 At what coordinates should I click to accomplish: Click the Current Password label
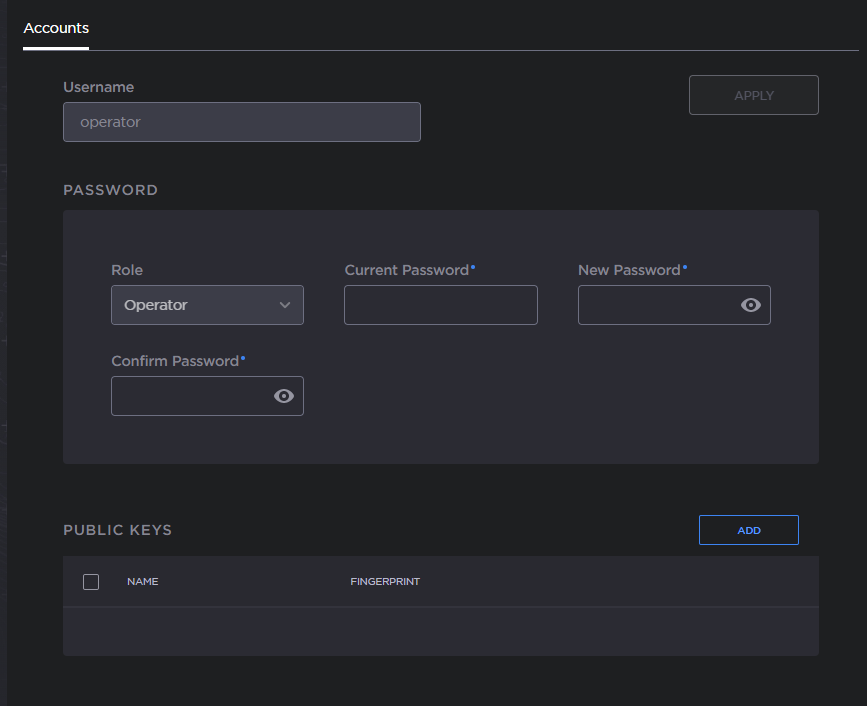[x=406, y=270]
